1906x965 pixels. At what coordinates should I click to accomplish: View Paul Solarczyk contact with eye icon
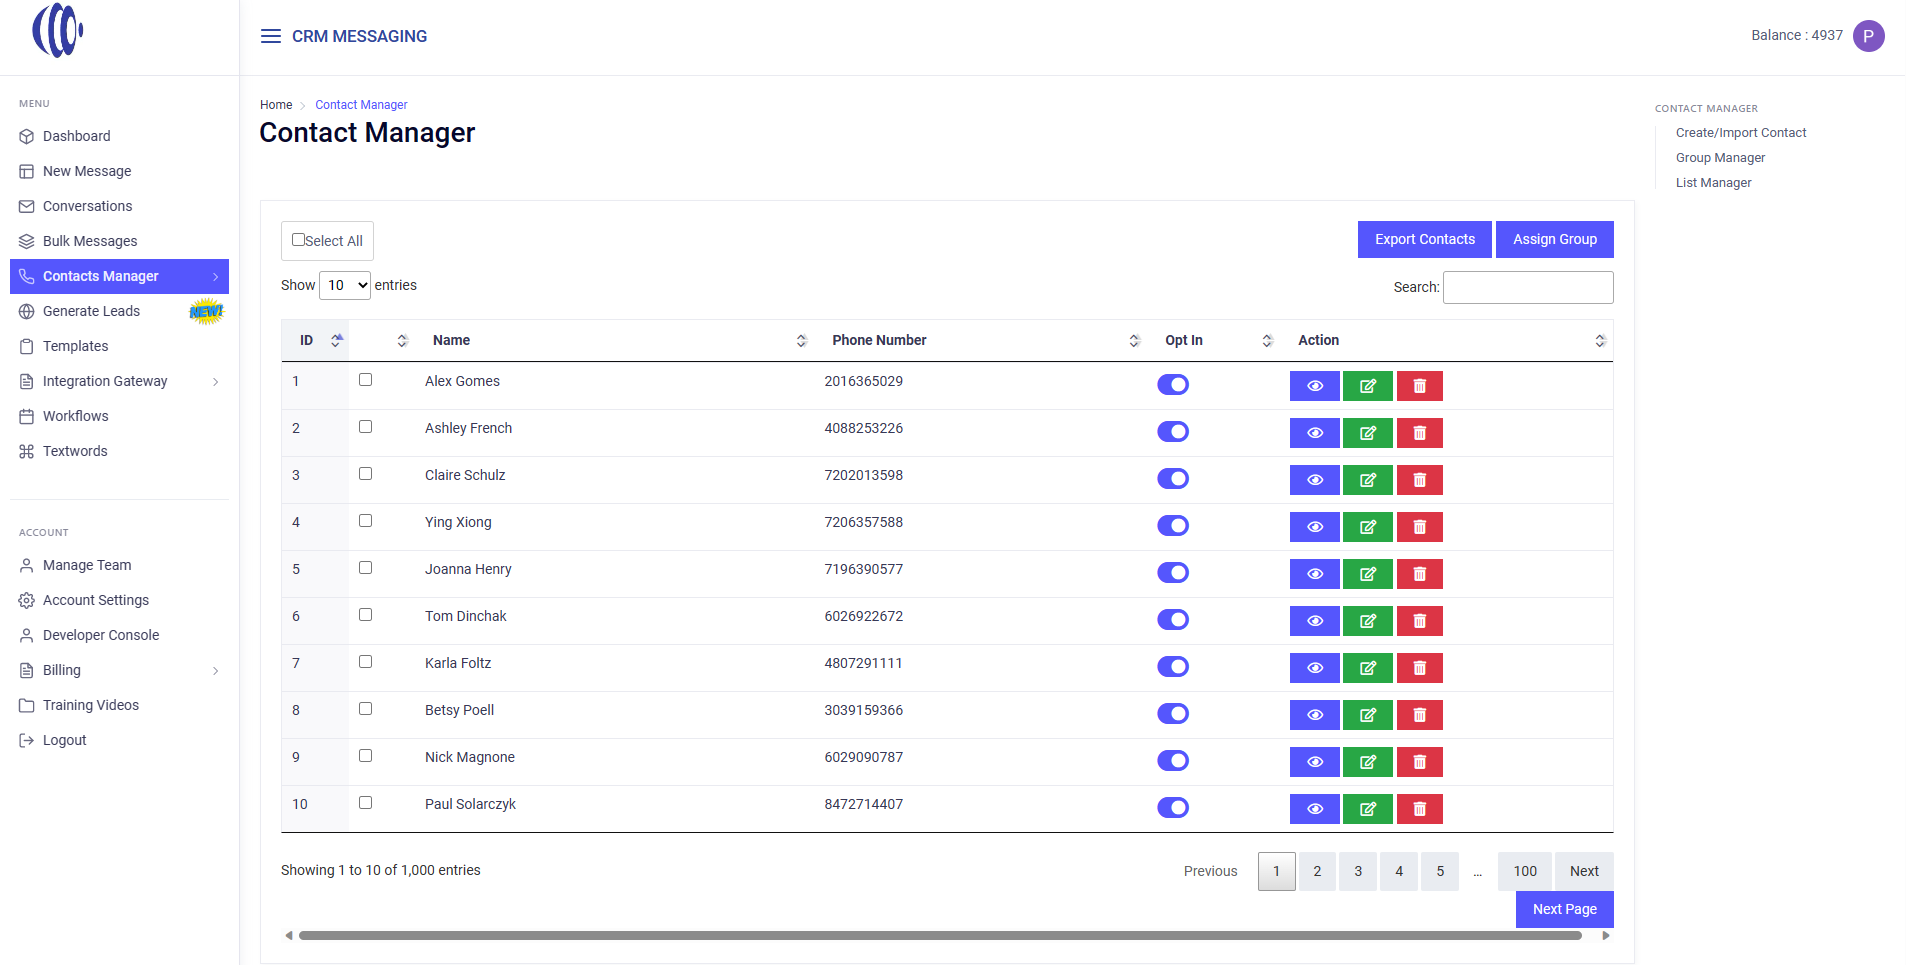click(x=1315, y=809)
